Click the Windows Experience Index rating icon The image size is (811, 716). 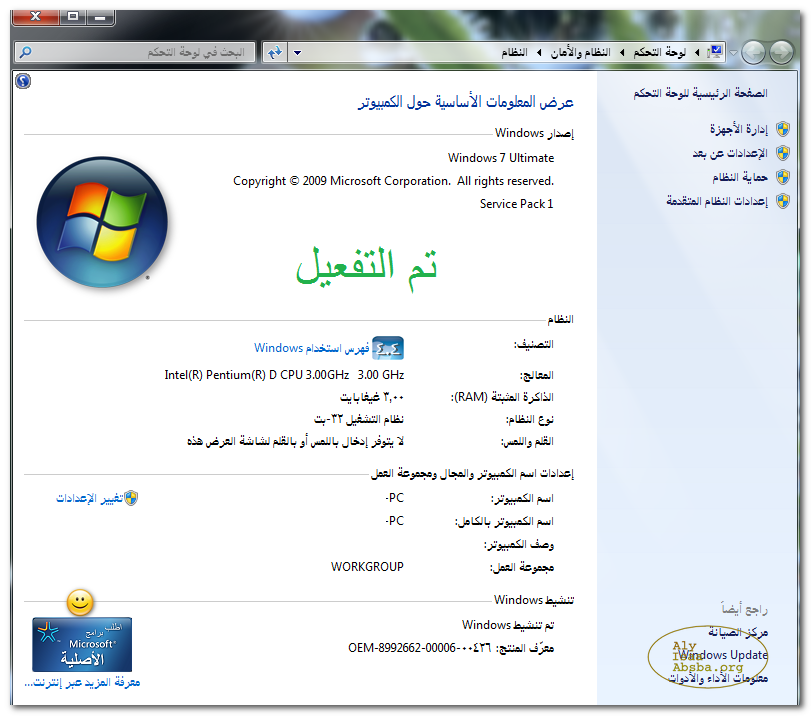[388, 347]
